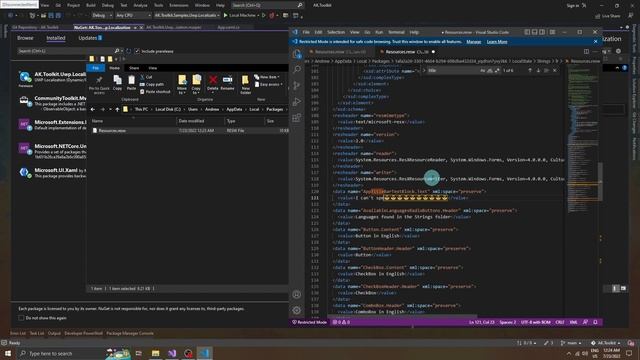Viewport: 640px width, 360px height.
Task: Toggle Match Case in VS Code find
Action: point(483,71)
